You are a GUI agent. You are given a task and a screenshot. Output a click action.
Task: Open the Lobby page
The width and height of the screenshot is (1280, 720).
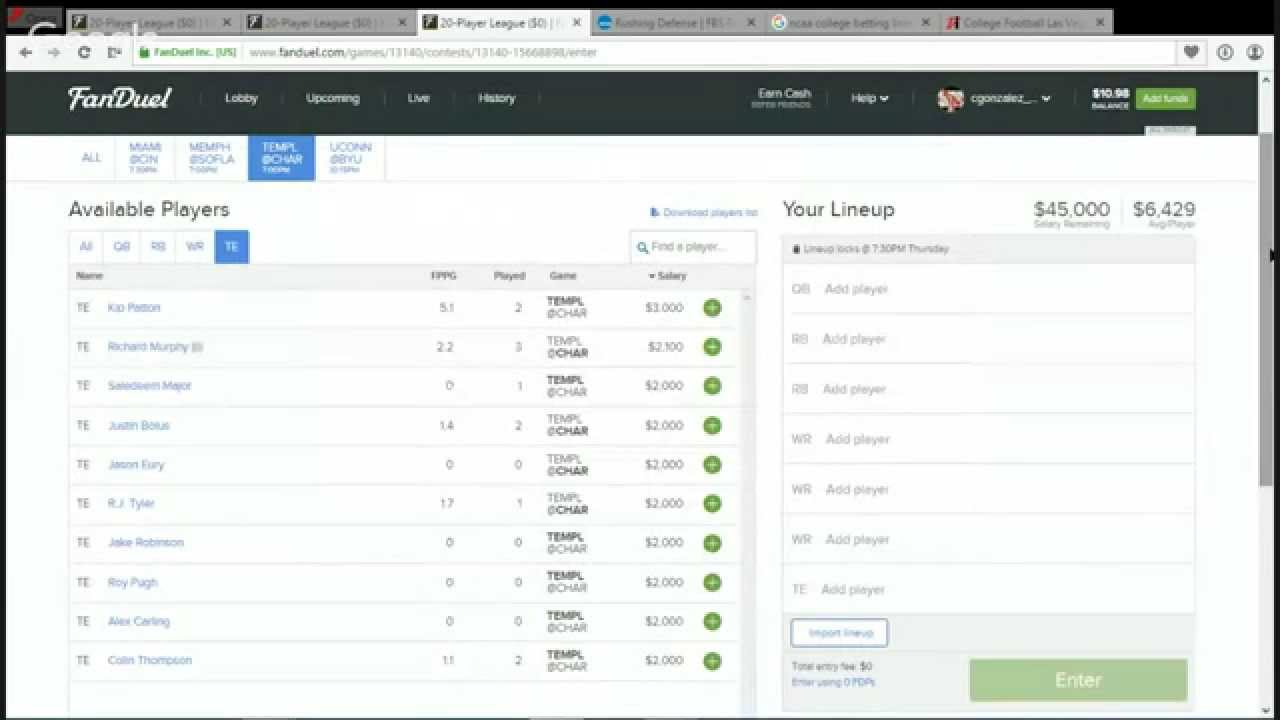coord(241,98)
